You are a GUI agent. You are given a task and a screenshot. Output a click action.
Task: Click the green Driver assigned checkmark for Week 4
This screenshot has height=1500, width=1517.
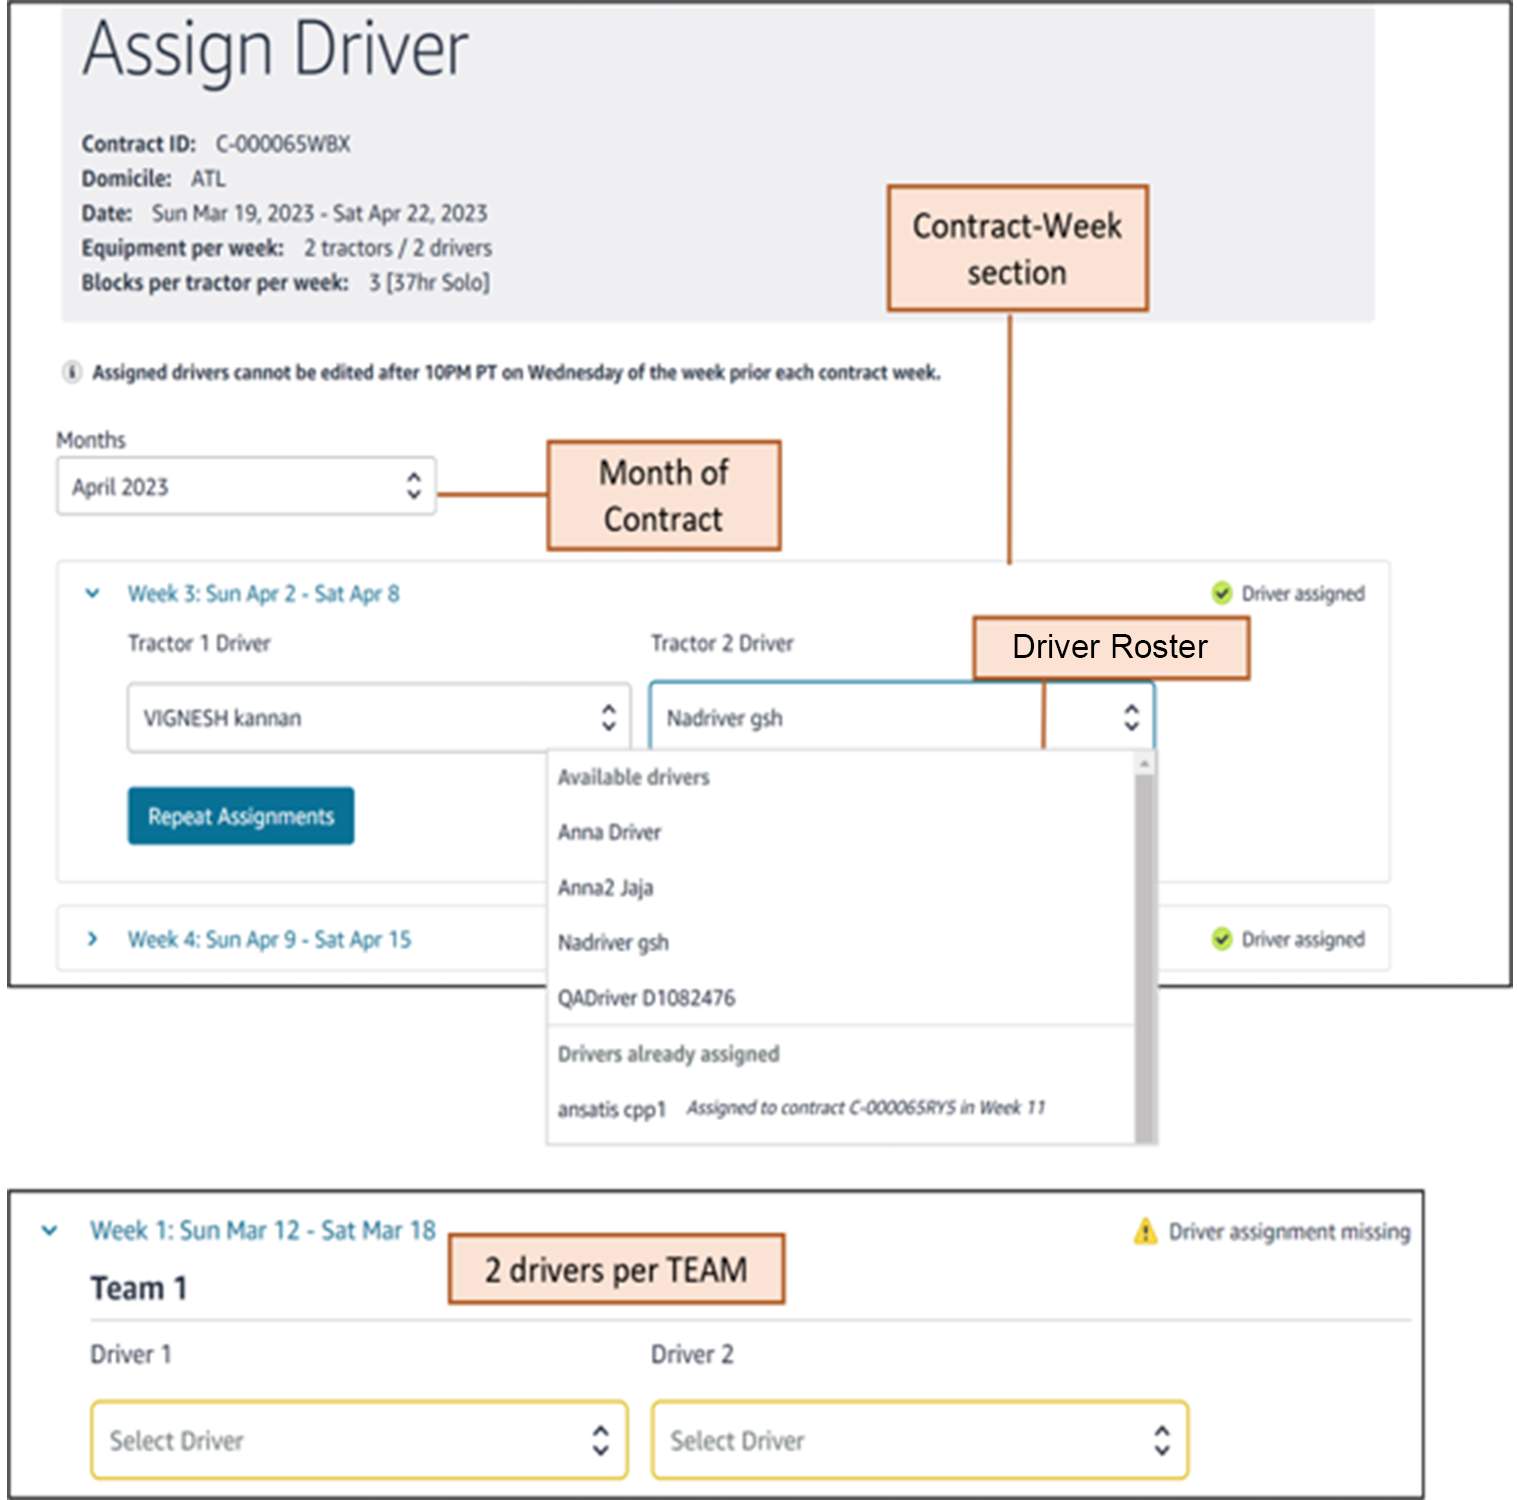coord(1221,939)
